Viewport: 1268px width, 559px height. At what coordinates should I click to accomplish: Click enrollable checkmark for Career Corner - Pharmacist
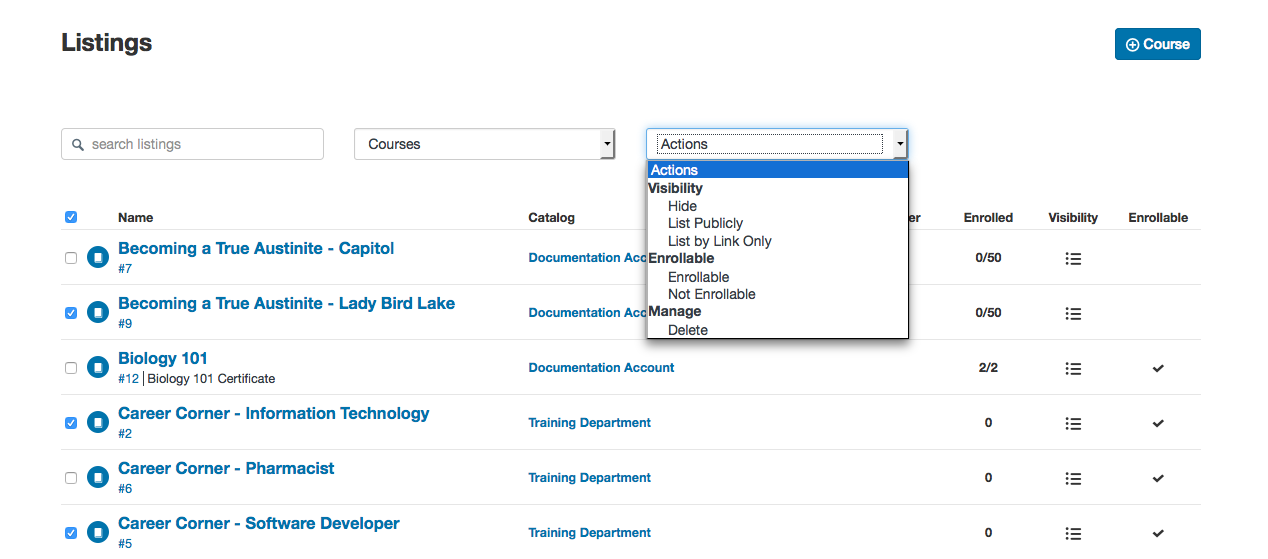point(1158,478)
